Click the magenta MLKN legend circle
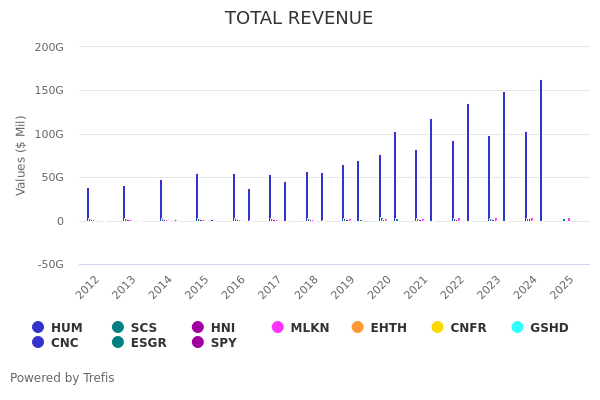 click(278, 327)
